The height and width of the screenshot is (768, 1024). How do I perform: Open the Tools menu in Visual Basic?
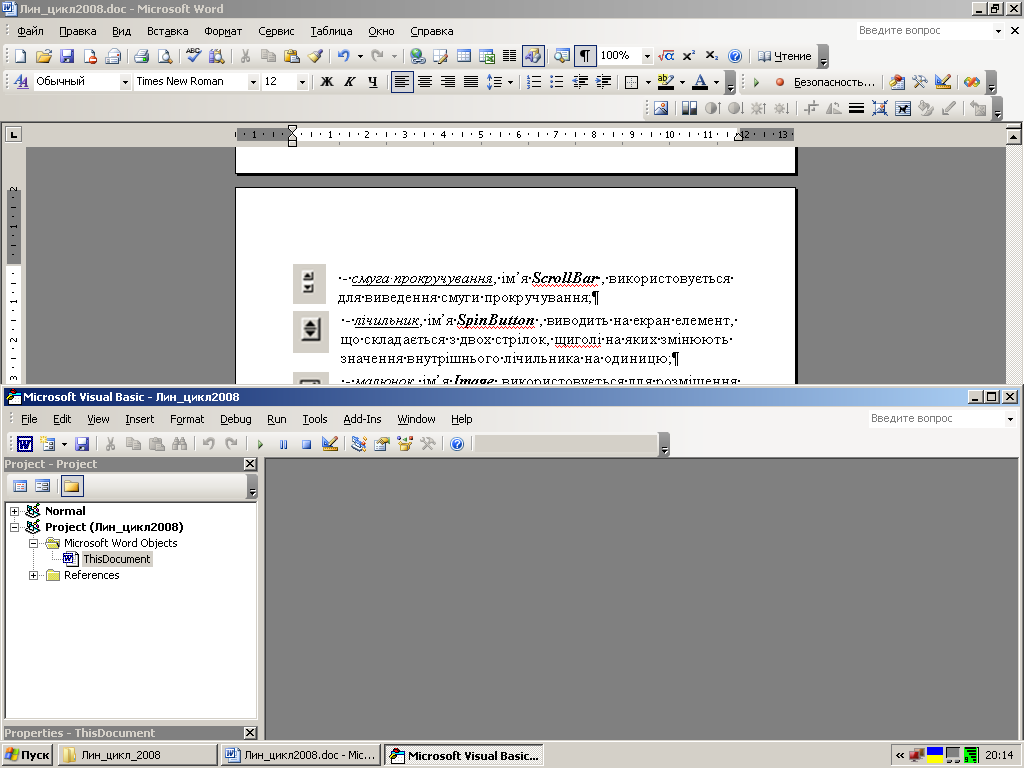tap(314, 419)
